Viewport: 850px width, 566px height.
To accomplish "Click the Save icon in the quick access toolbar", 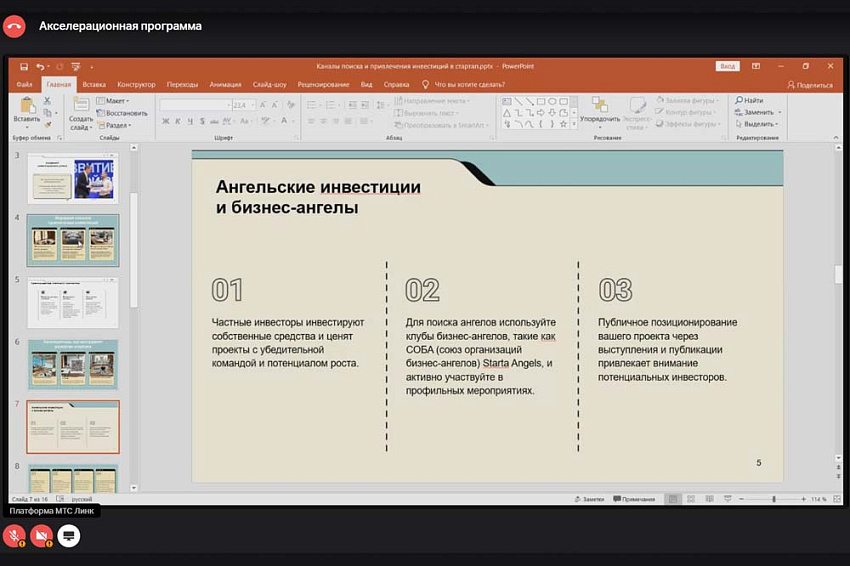I will 24,66.
